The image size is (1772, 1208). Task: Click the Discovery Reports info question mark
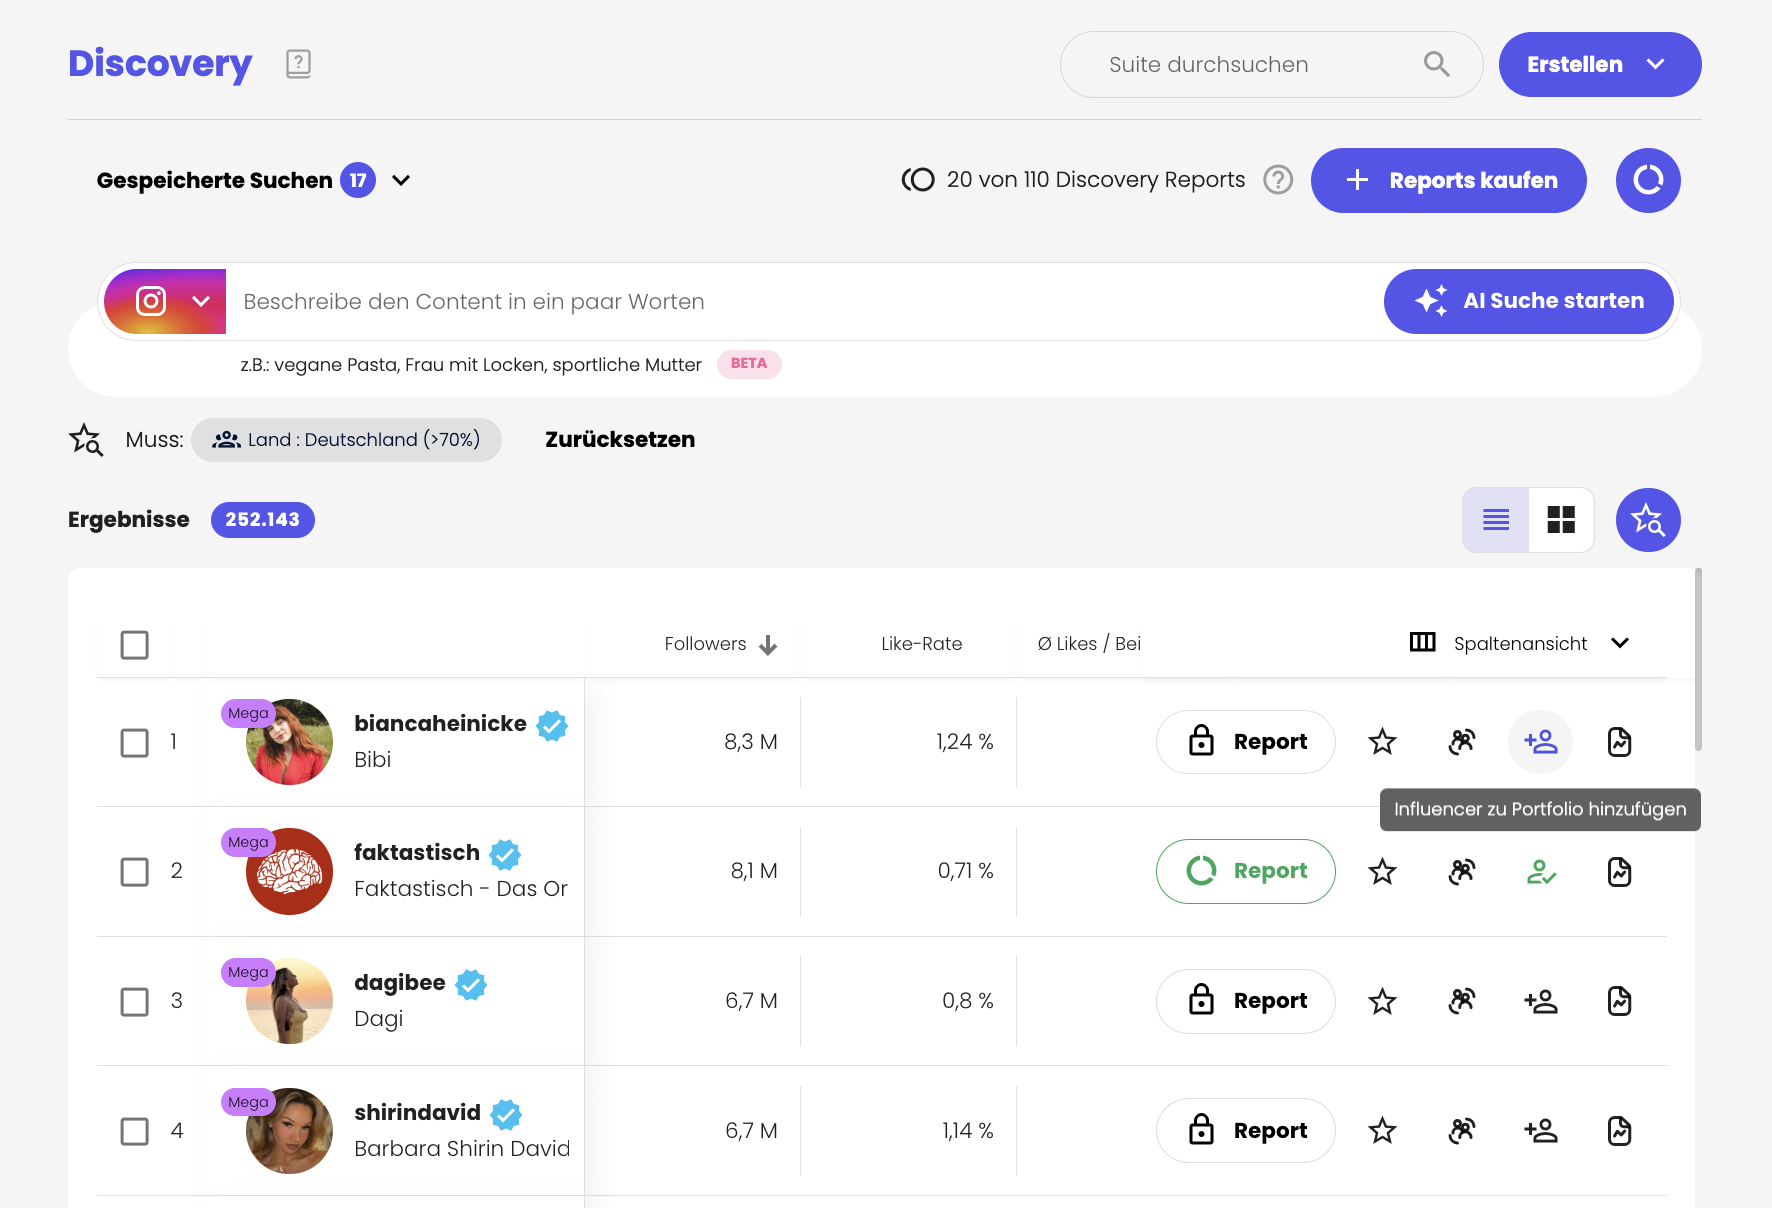(x=1278, y=180)
